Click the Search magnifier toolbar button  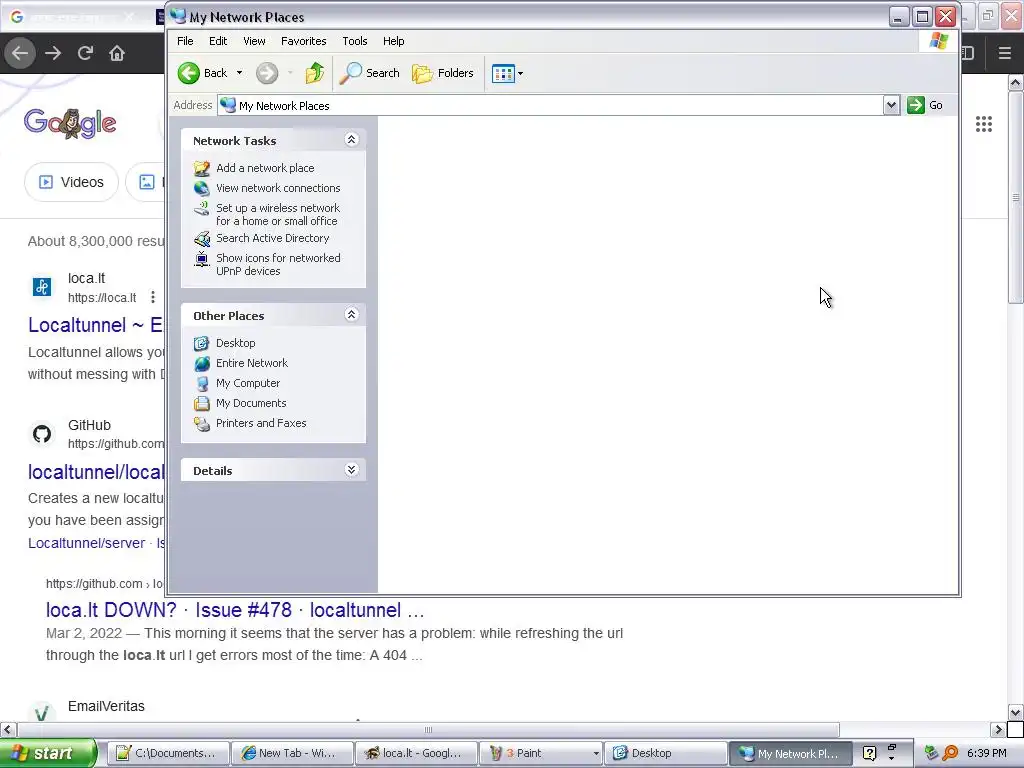click(370, 73)
